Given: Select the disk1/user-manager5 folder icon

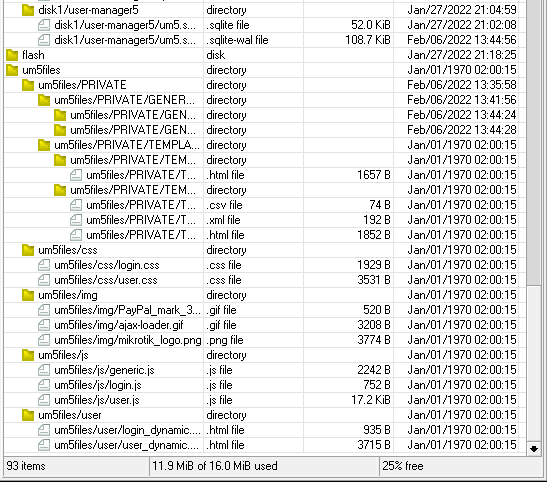Looking at the screenshot, I should 28,10.
